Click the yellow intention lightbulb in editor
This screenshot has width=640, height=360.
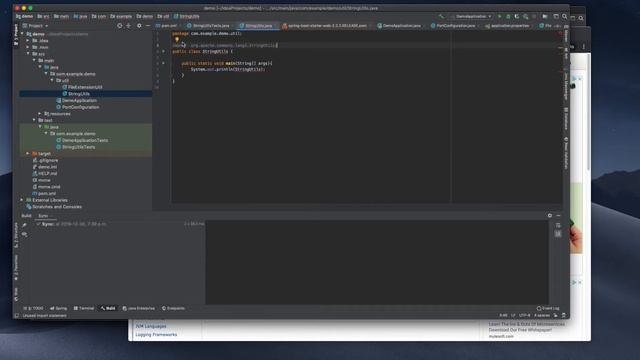[177, 40]
